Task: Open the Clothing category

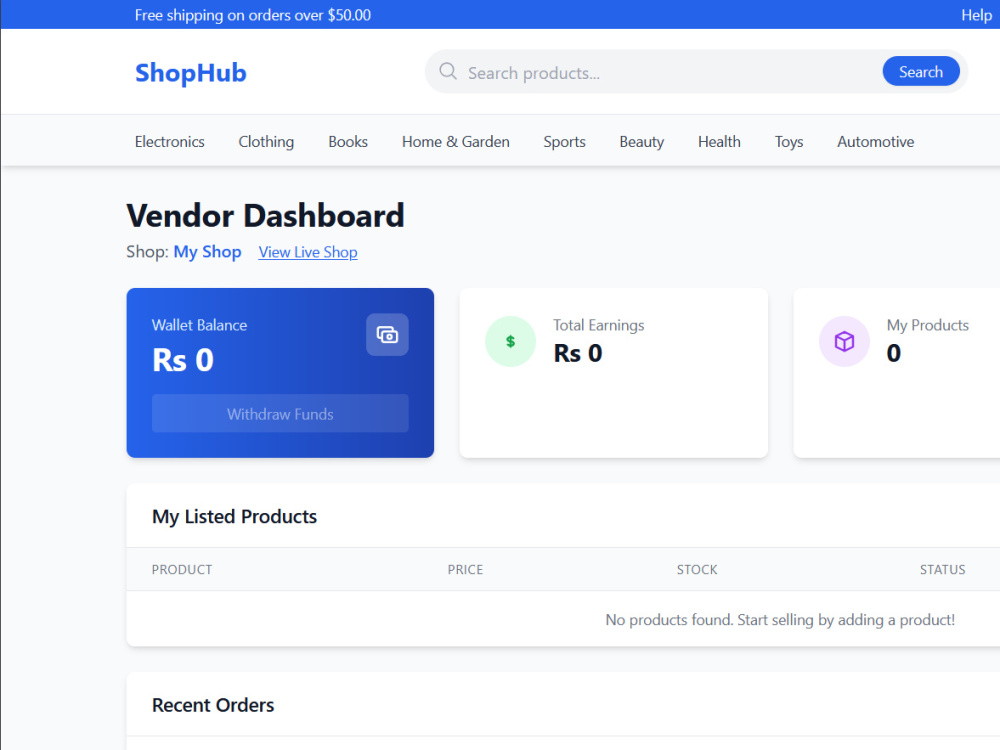Action: point(266,142)
